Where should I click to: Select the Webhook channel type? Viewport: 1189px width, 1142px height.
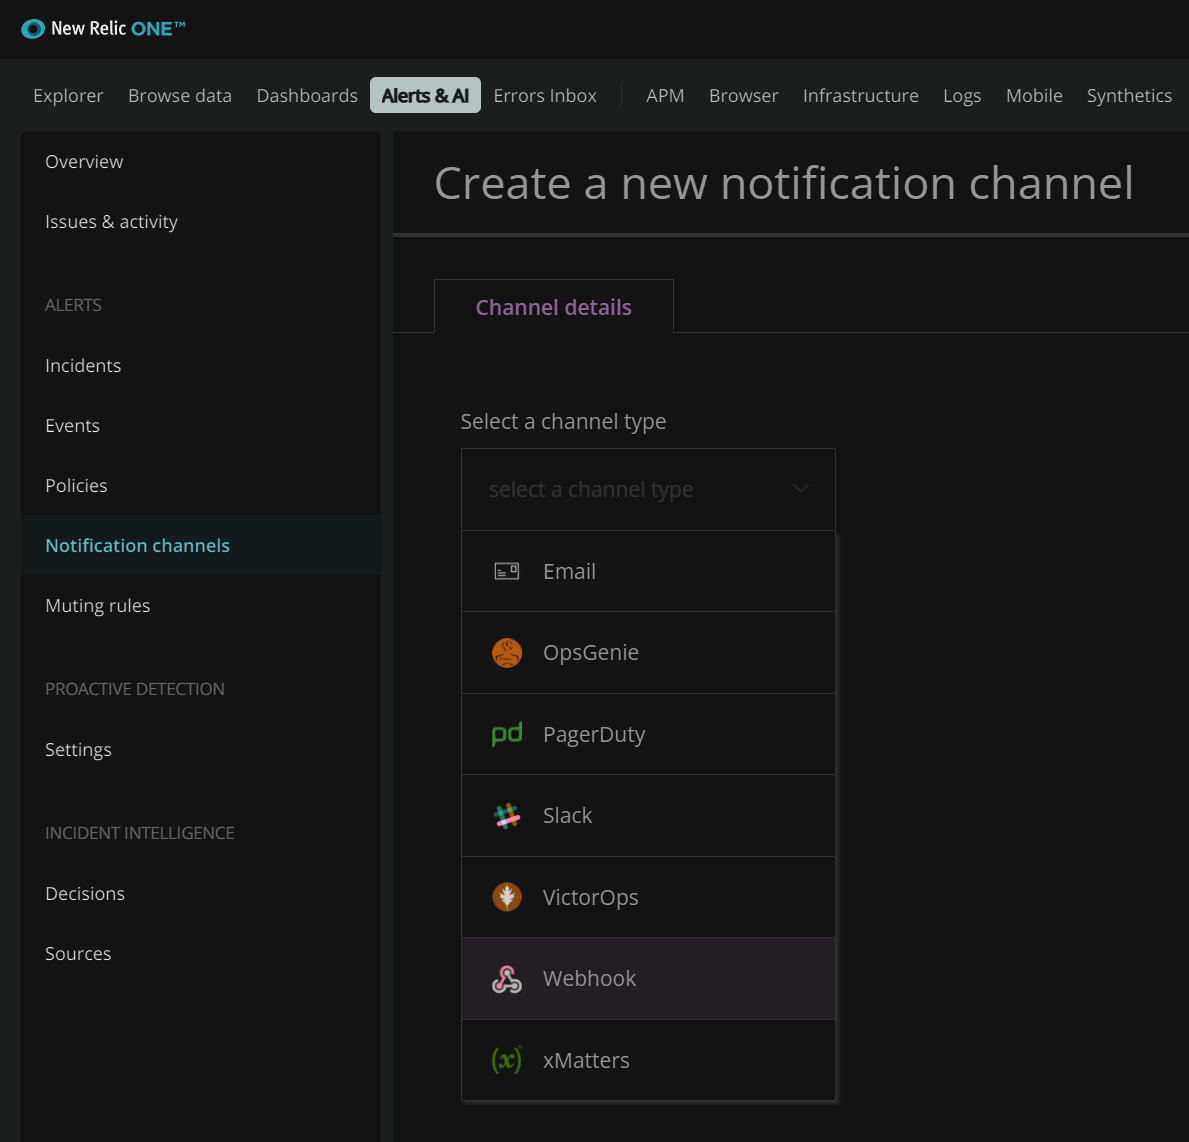point(648,978)
